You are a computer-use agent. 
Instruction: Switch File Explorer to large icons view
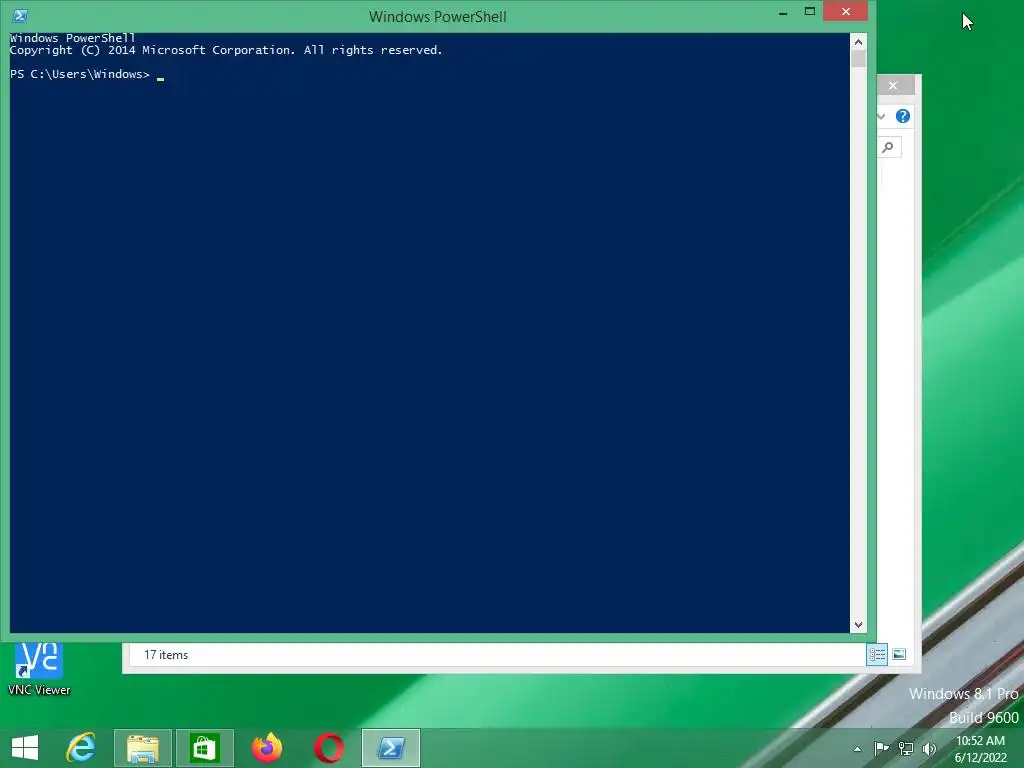pyautogui.click(x=899, y=654)
